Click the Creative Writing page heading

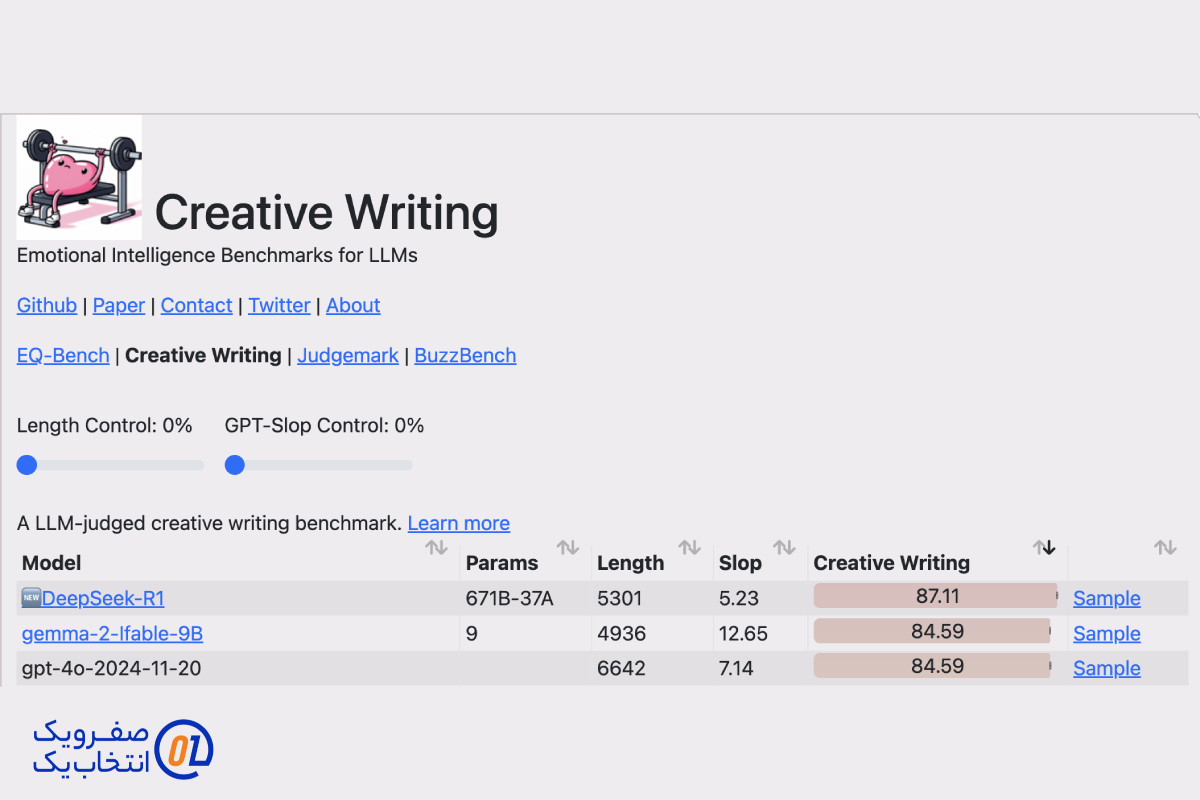[x=327, y=212]
